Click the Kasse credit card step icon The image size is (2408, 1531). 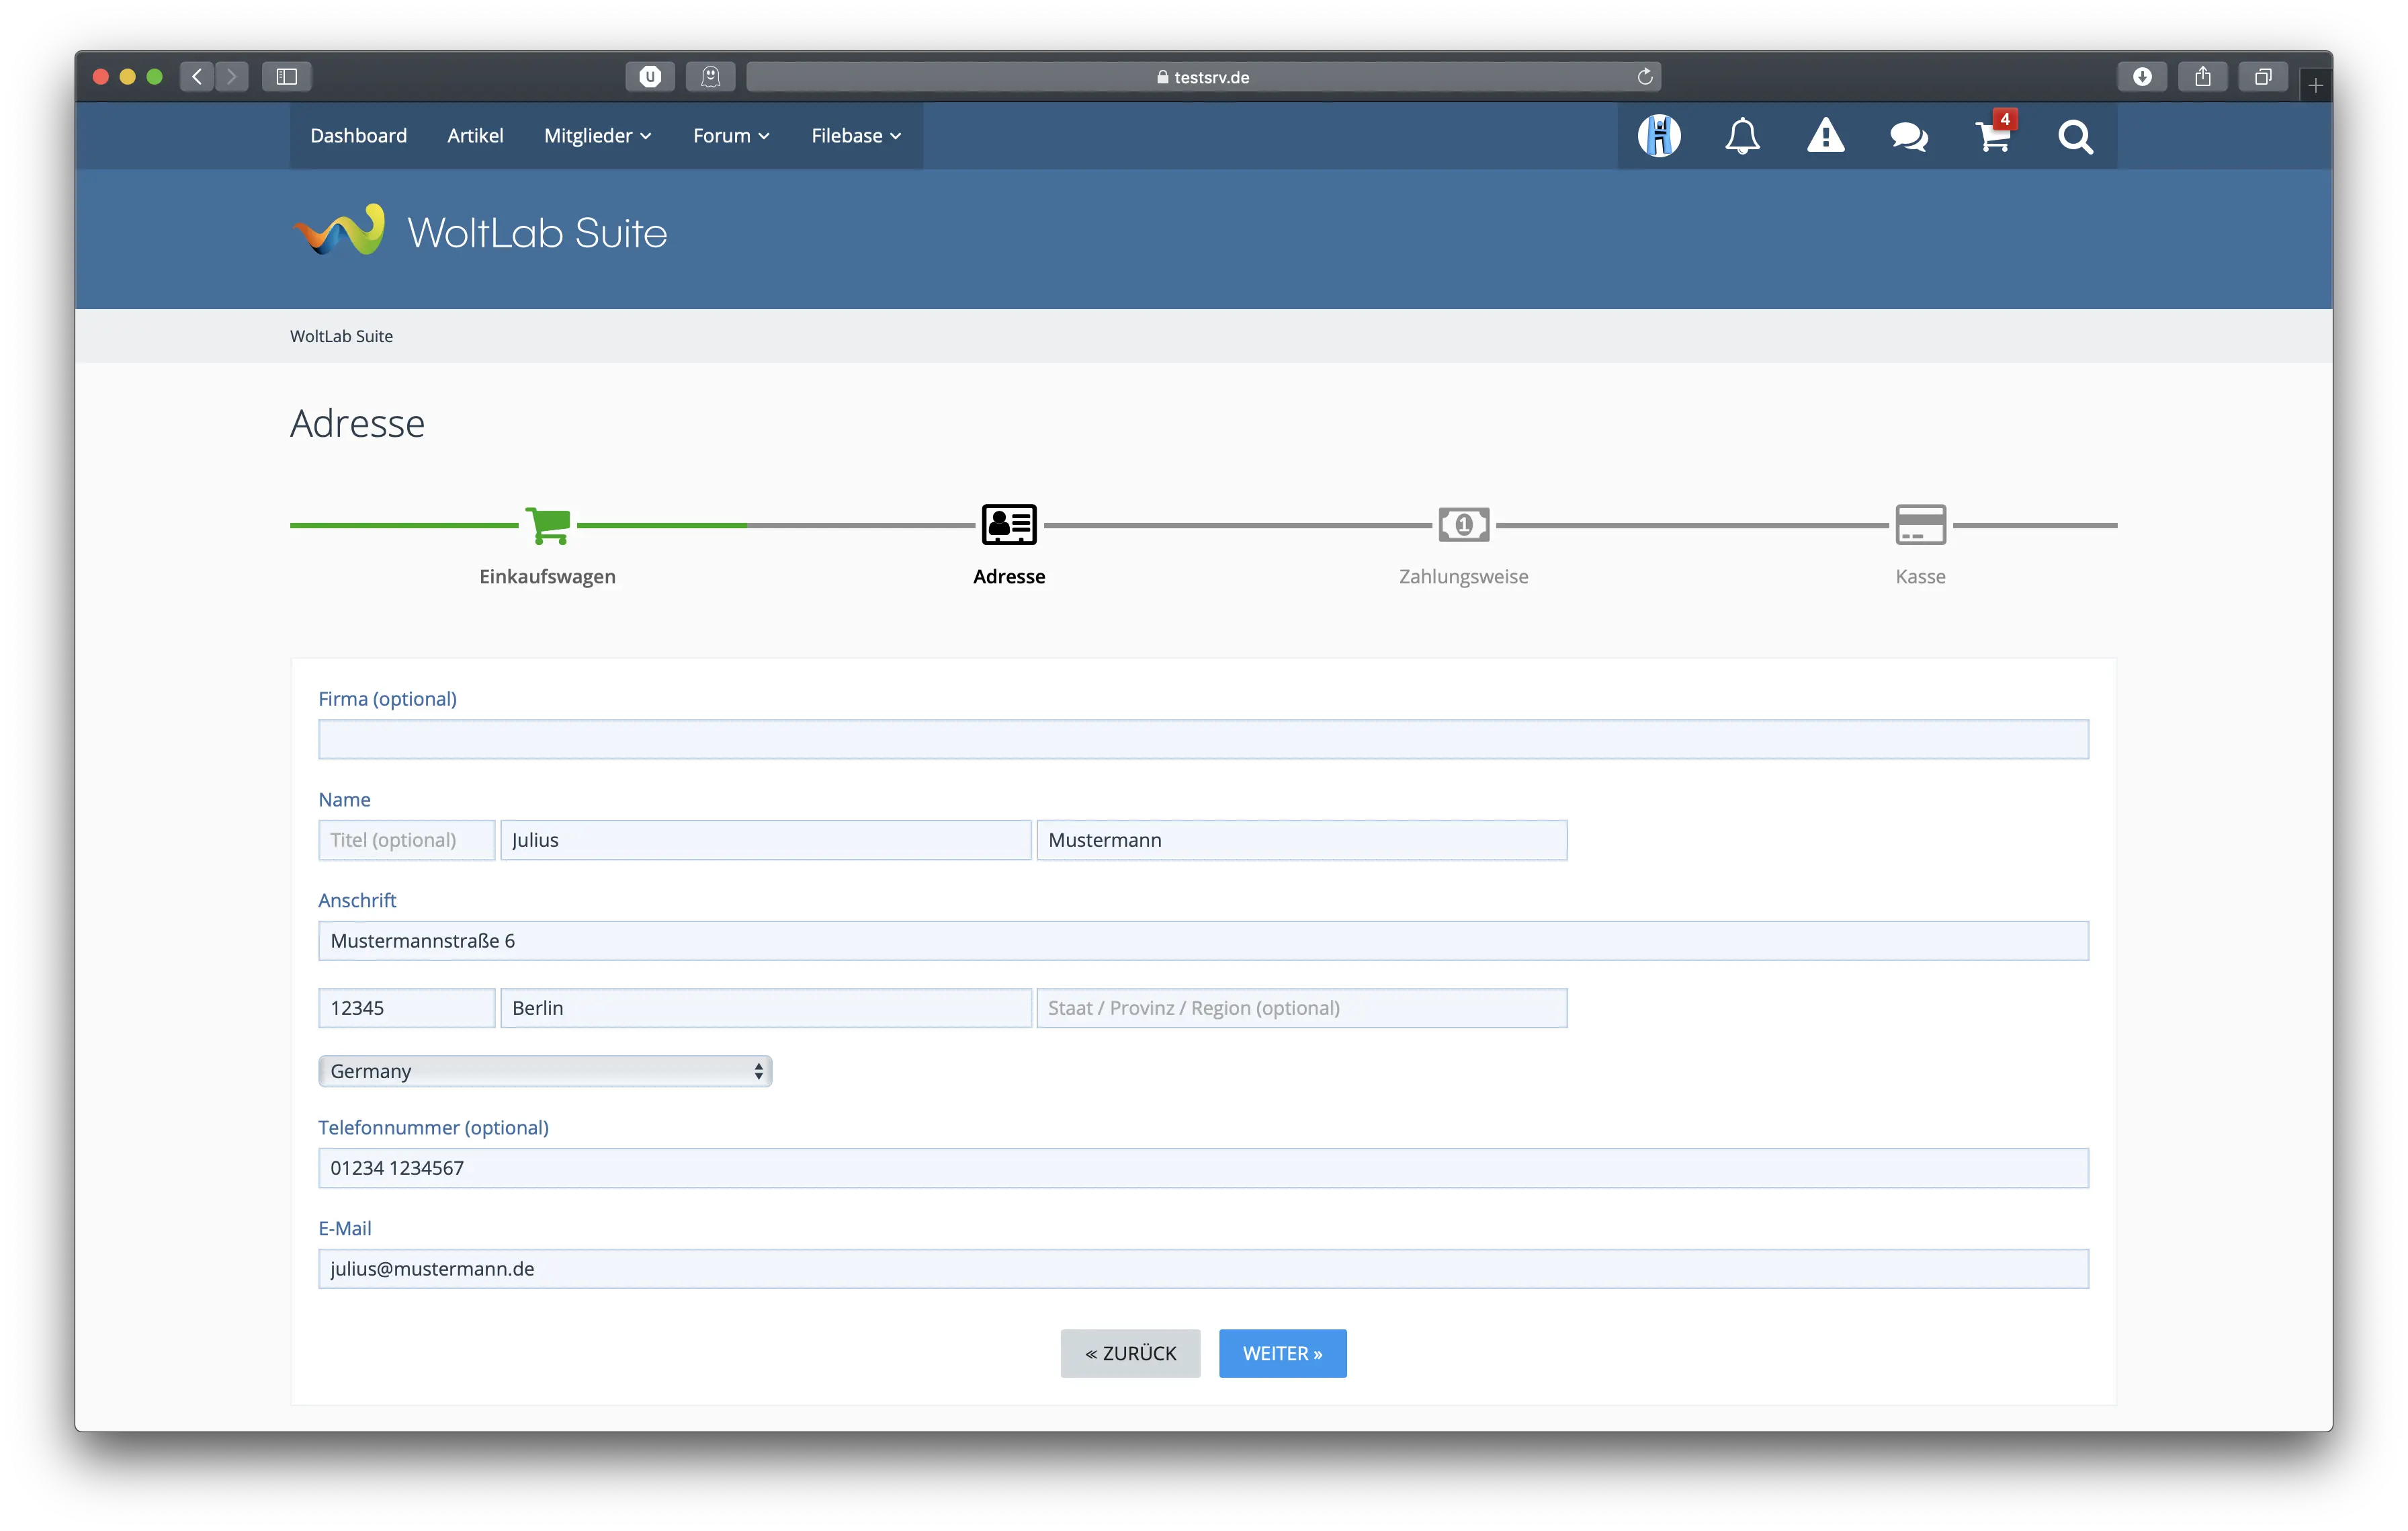(x=1920, y=525)
